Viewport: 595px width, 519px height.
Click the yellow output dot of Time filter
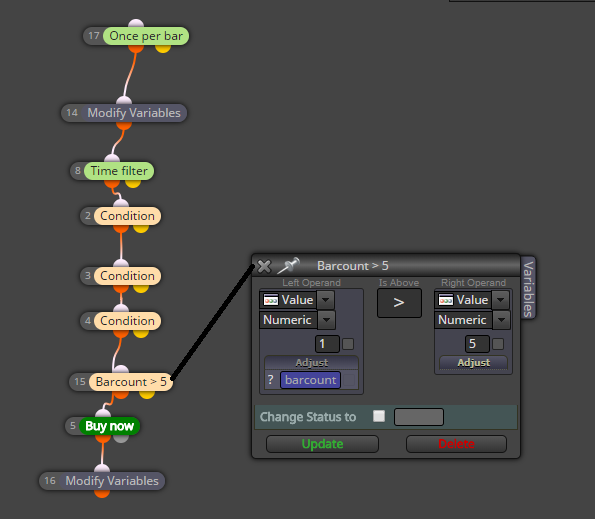(133, 184)
